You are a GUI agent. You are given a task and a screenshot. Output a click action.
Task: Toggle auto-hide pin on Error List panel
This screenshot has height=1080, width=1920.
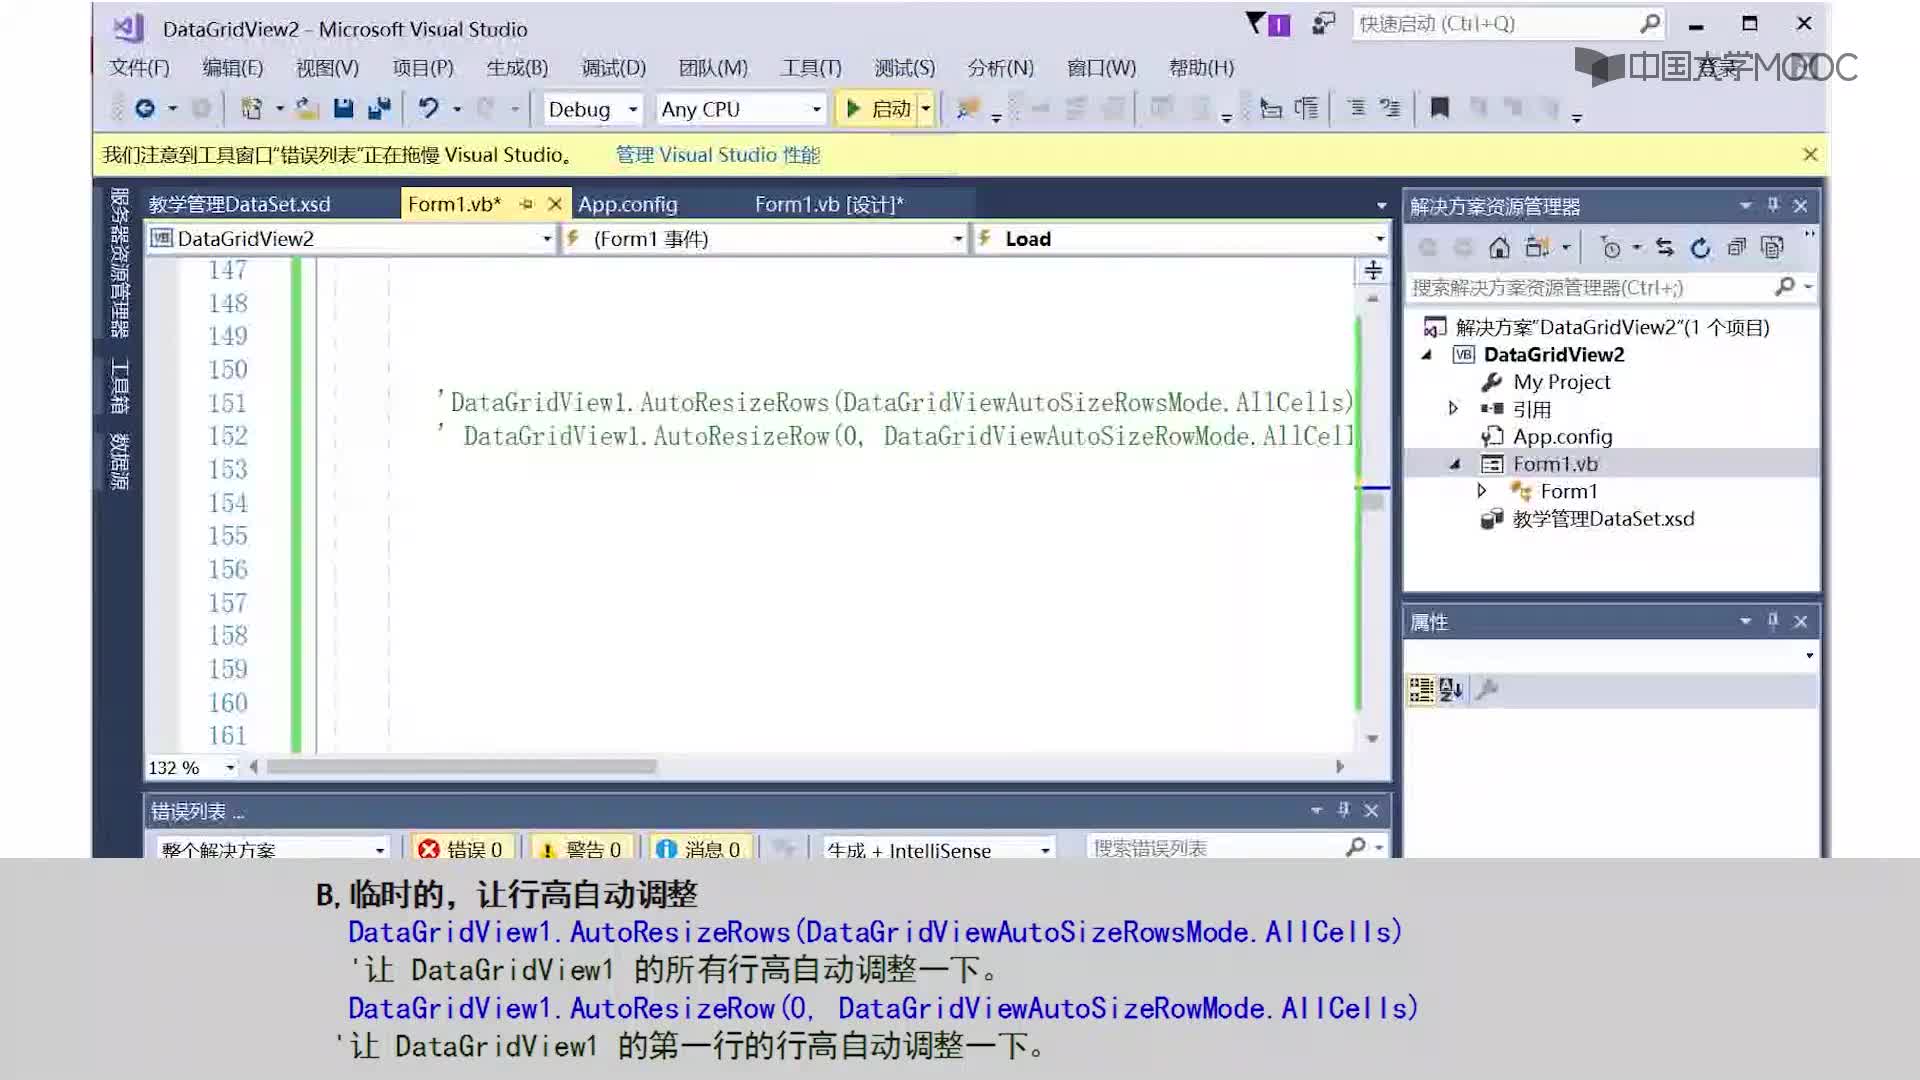point(1344,810)
